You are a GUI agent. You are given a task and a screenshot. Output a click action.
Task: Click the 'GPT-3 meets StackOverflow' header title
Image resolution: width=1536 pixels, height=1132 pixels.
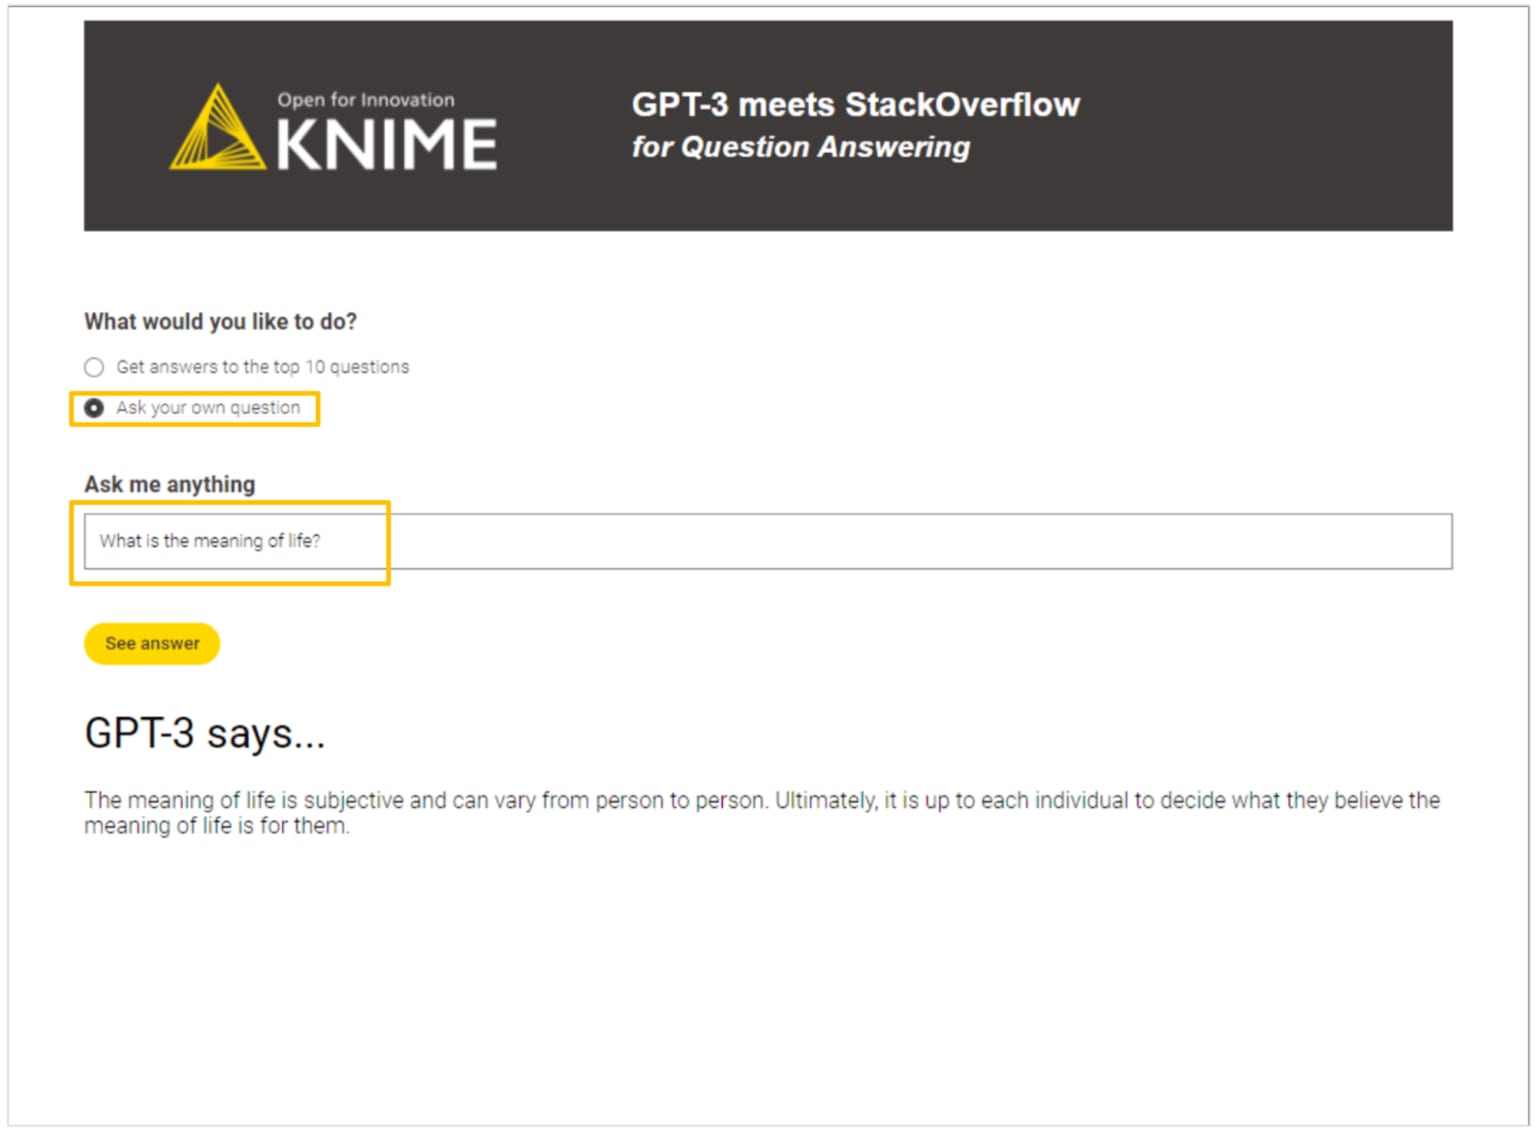(855, 104)
